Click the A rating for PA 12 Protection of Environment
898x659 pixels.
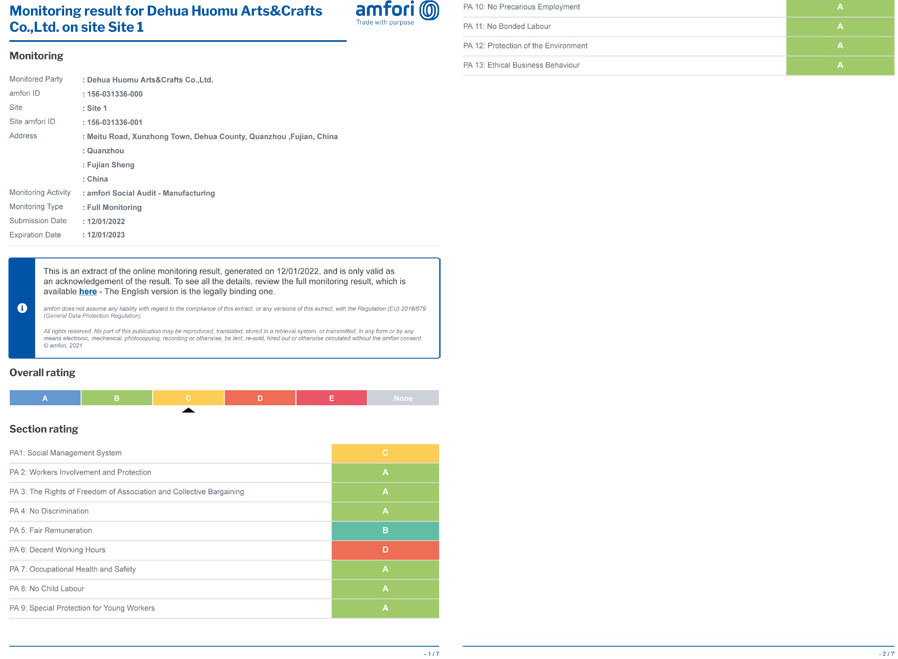[x=840, y=46]
